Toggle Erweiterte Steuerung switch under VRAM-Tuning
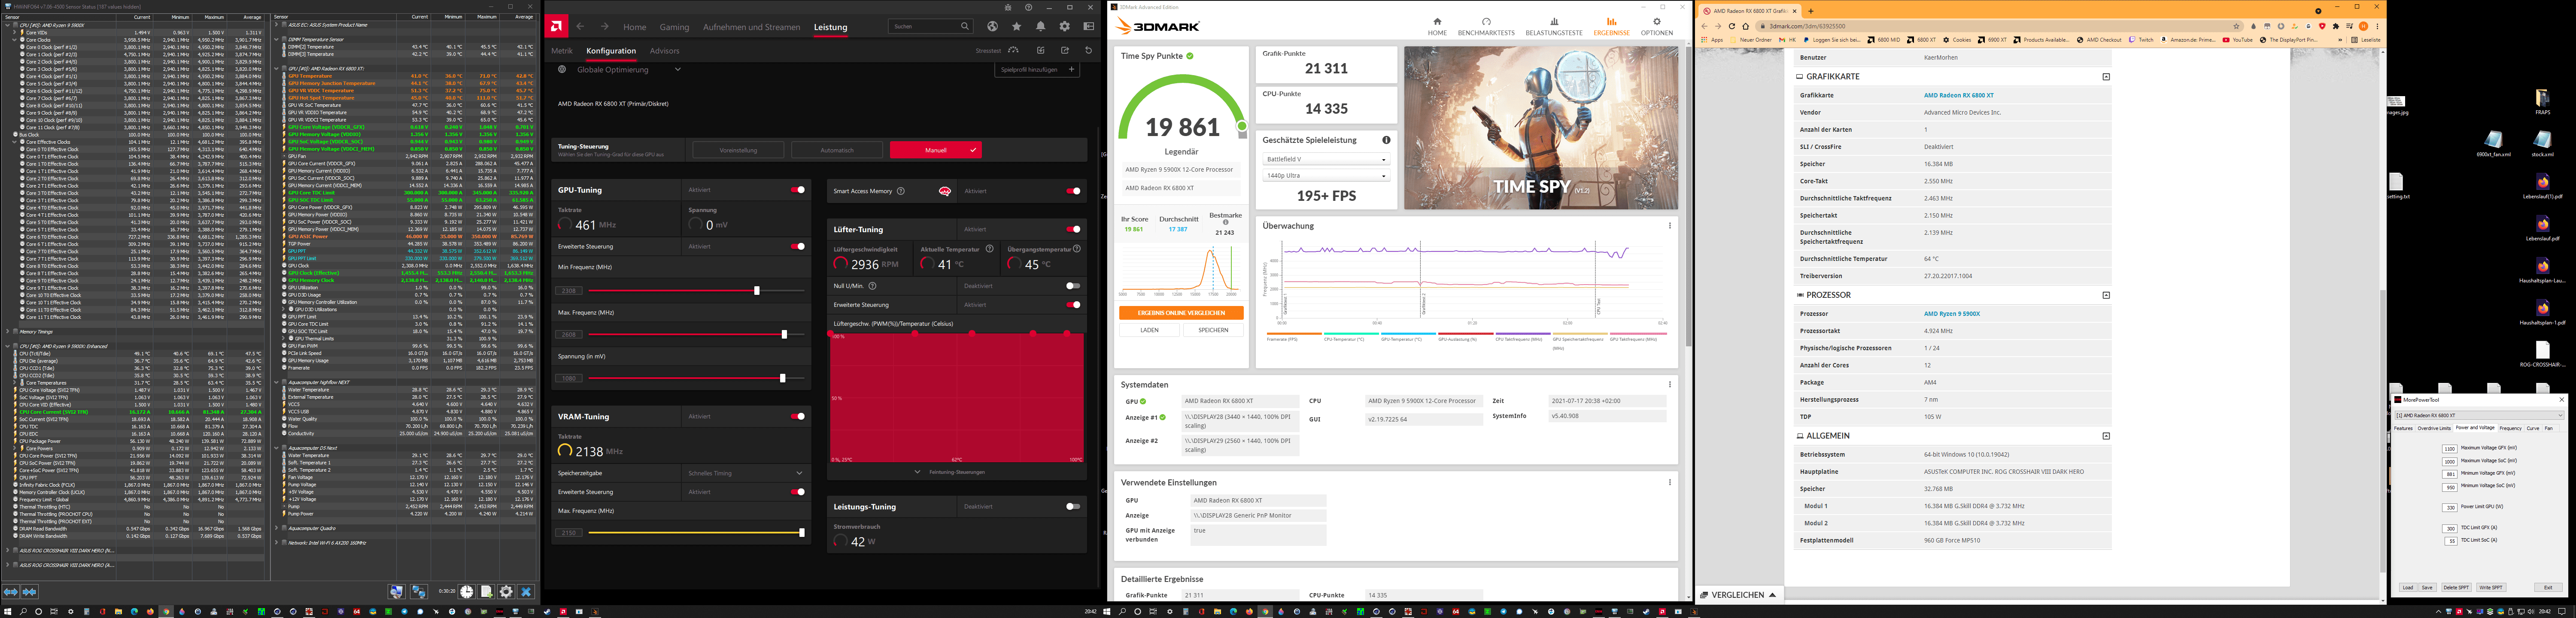Image resolution: width=2576 pixels, height=618 pixels. tap(798, 492)
